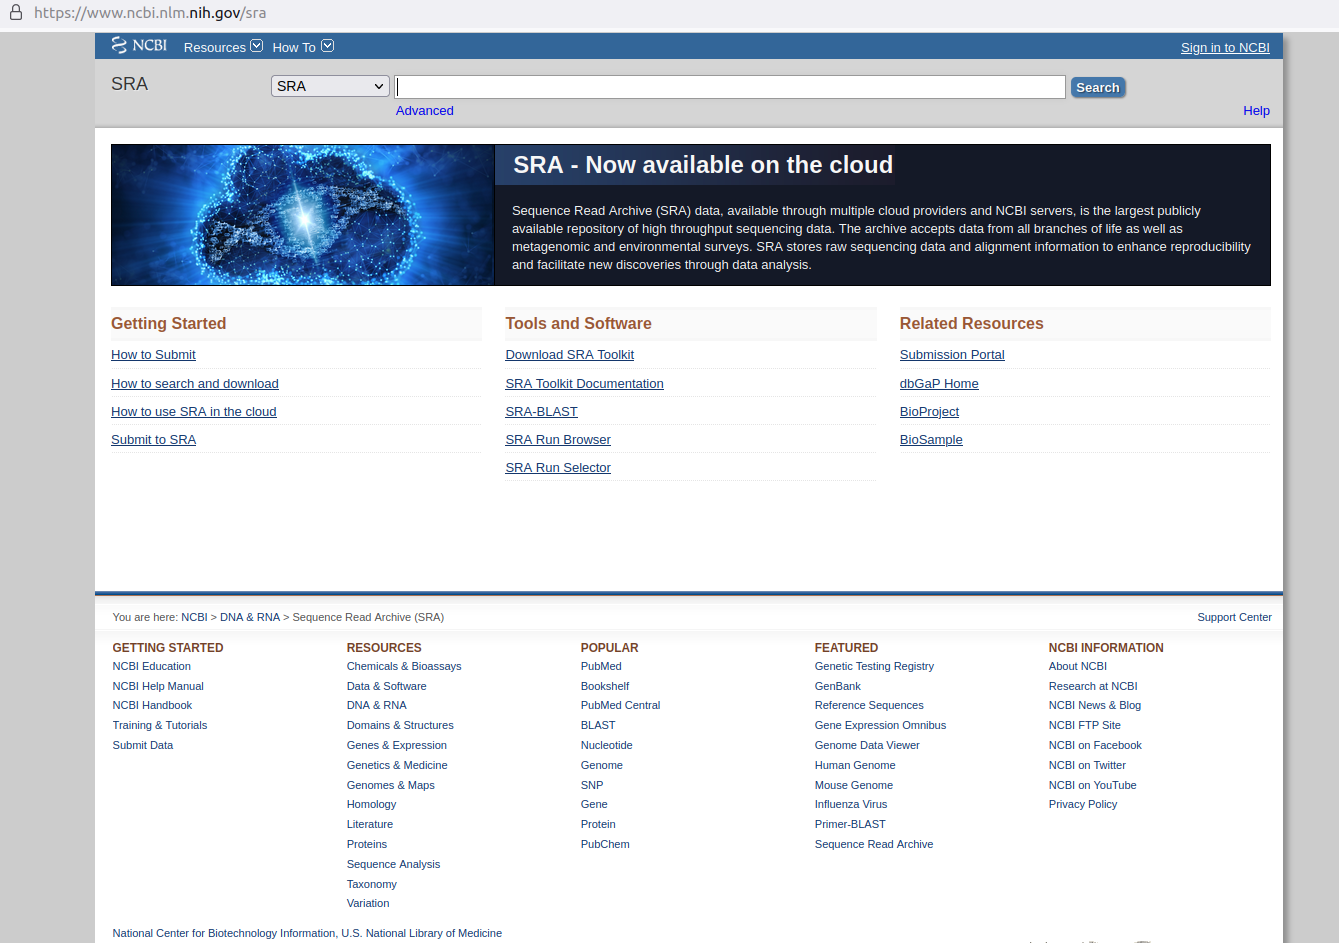Viewport: 1339px width, 943px height.
Task: Open the BioSample link
Action: [x=931, y=440]
